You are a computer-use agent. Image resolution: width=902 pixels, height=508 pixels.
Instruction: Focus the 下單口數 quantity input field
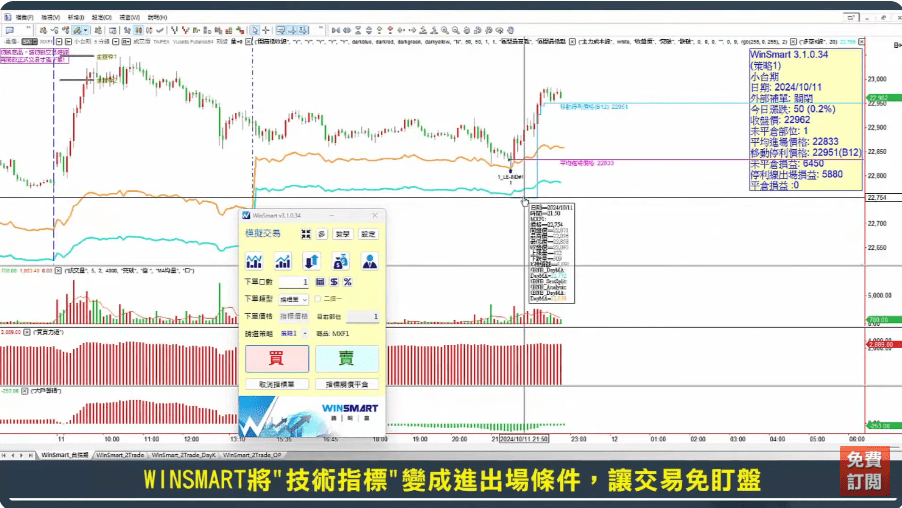click(293, 282)
